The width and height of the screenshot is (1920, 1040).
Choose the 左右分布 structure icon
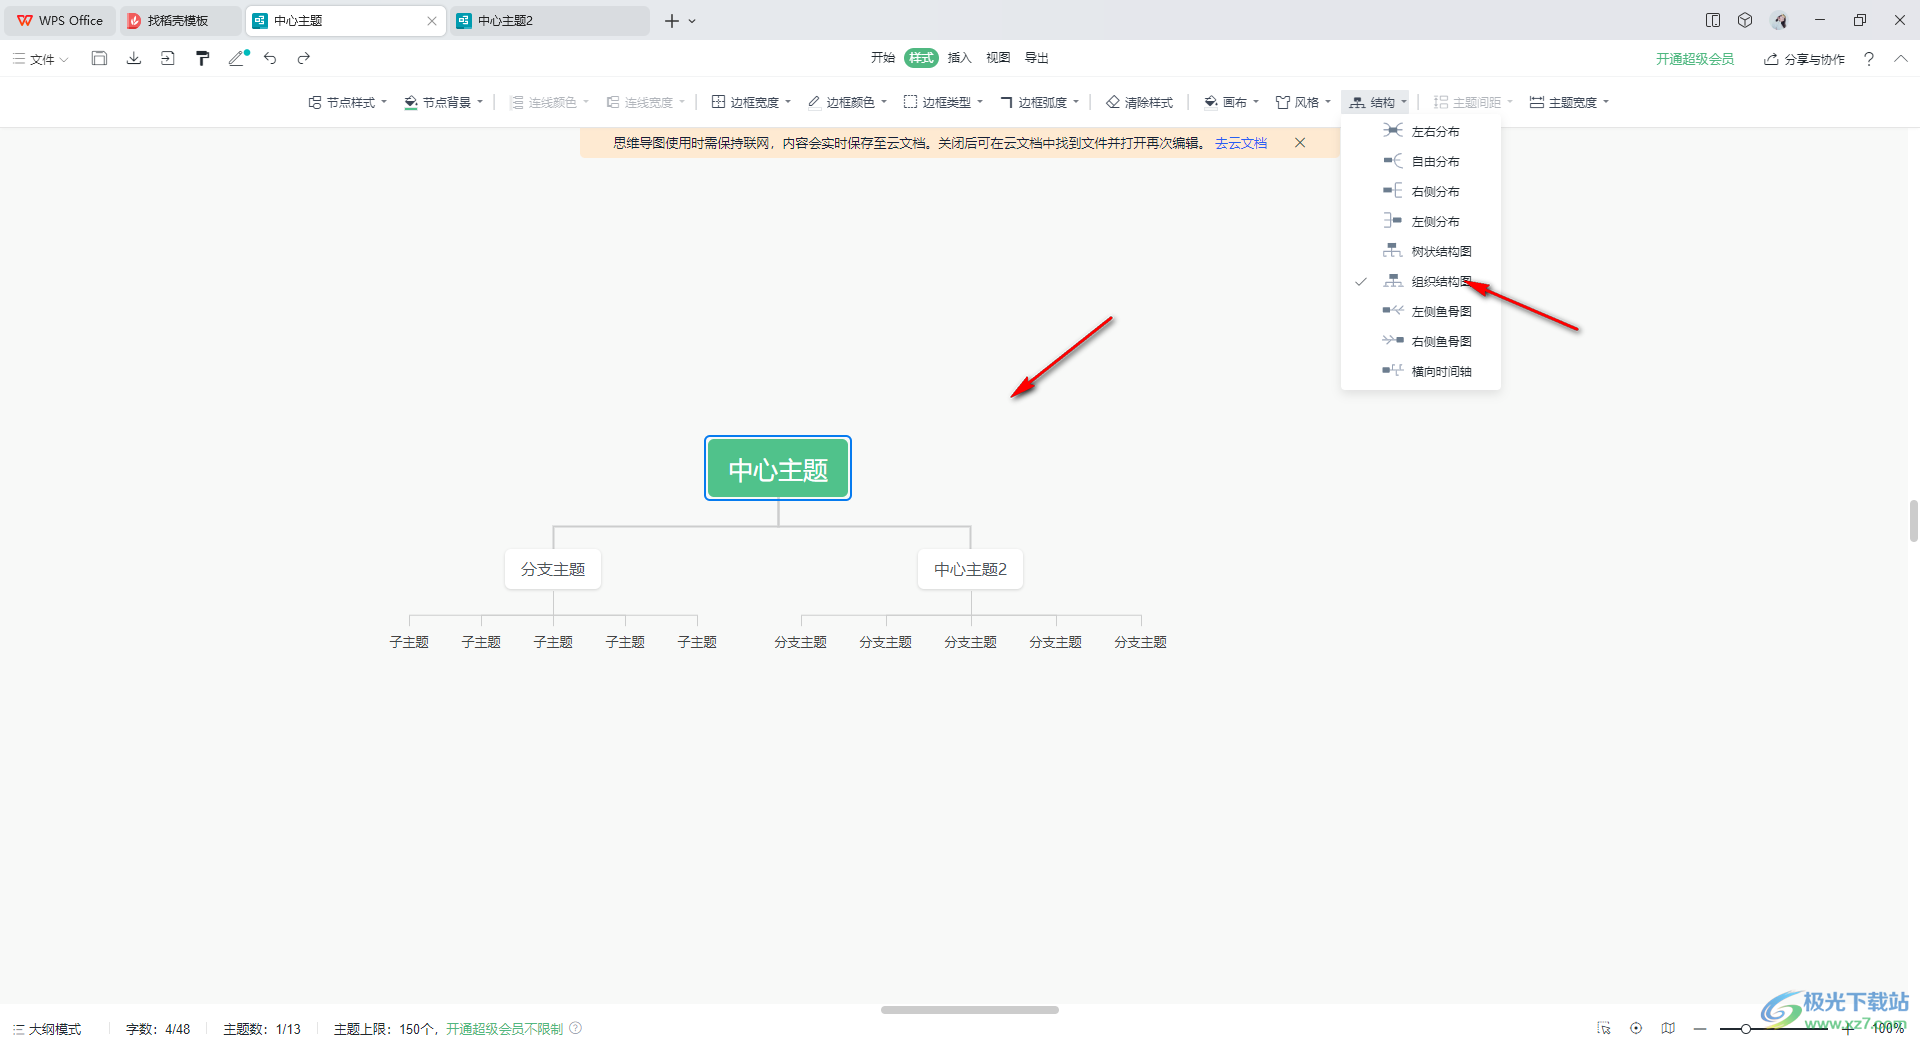(x=1393, y=131)
